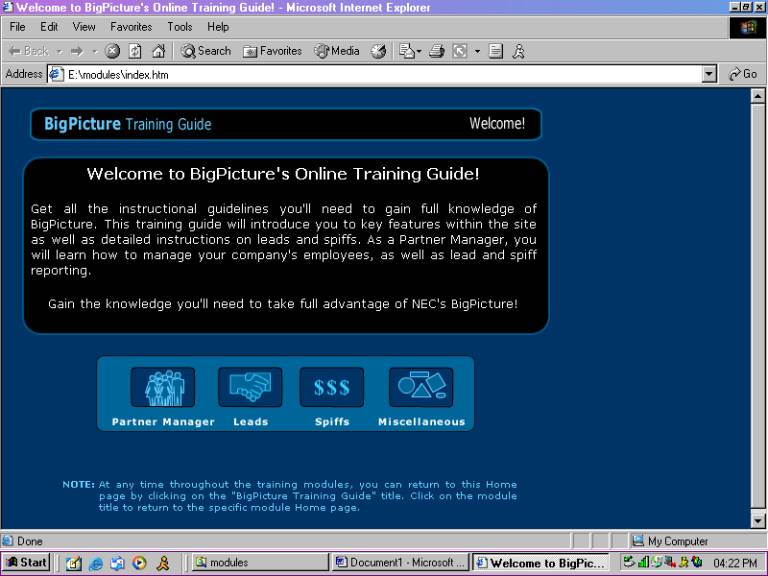Open the View menu

point(84,27)
